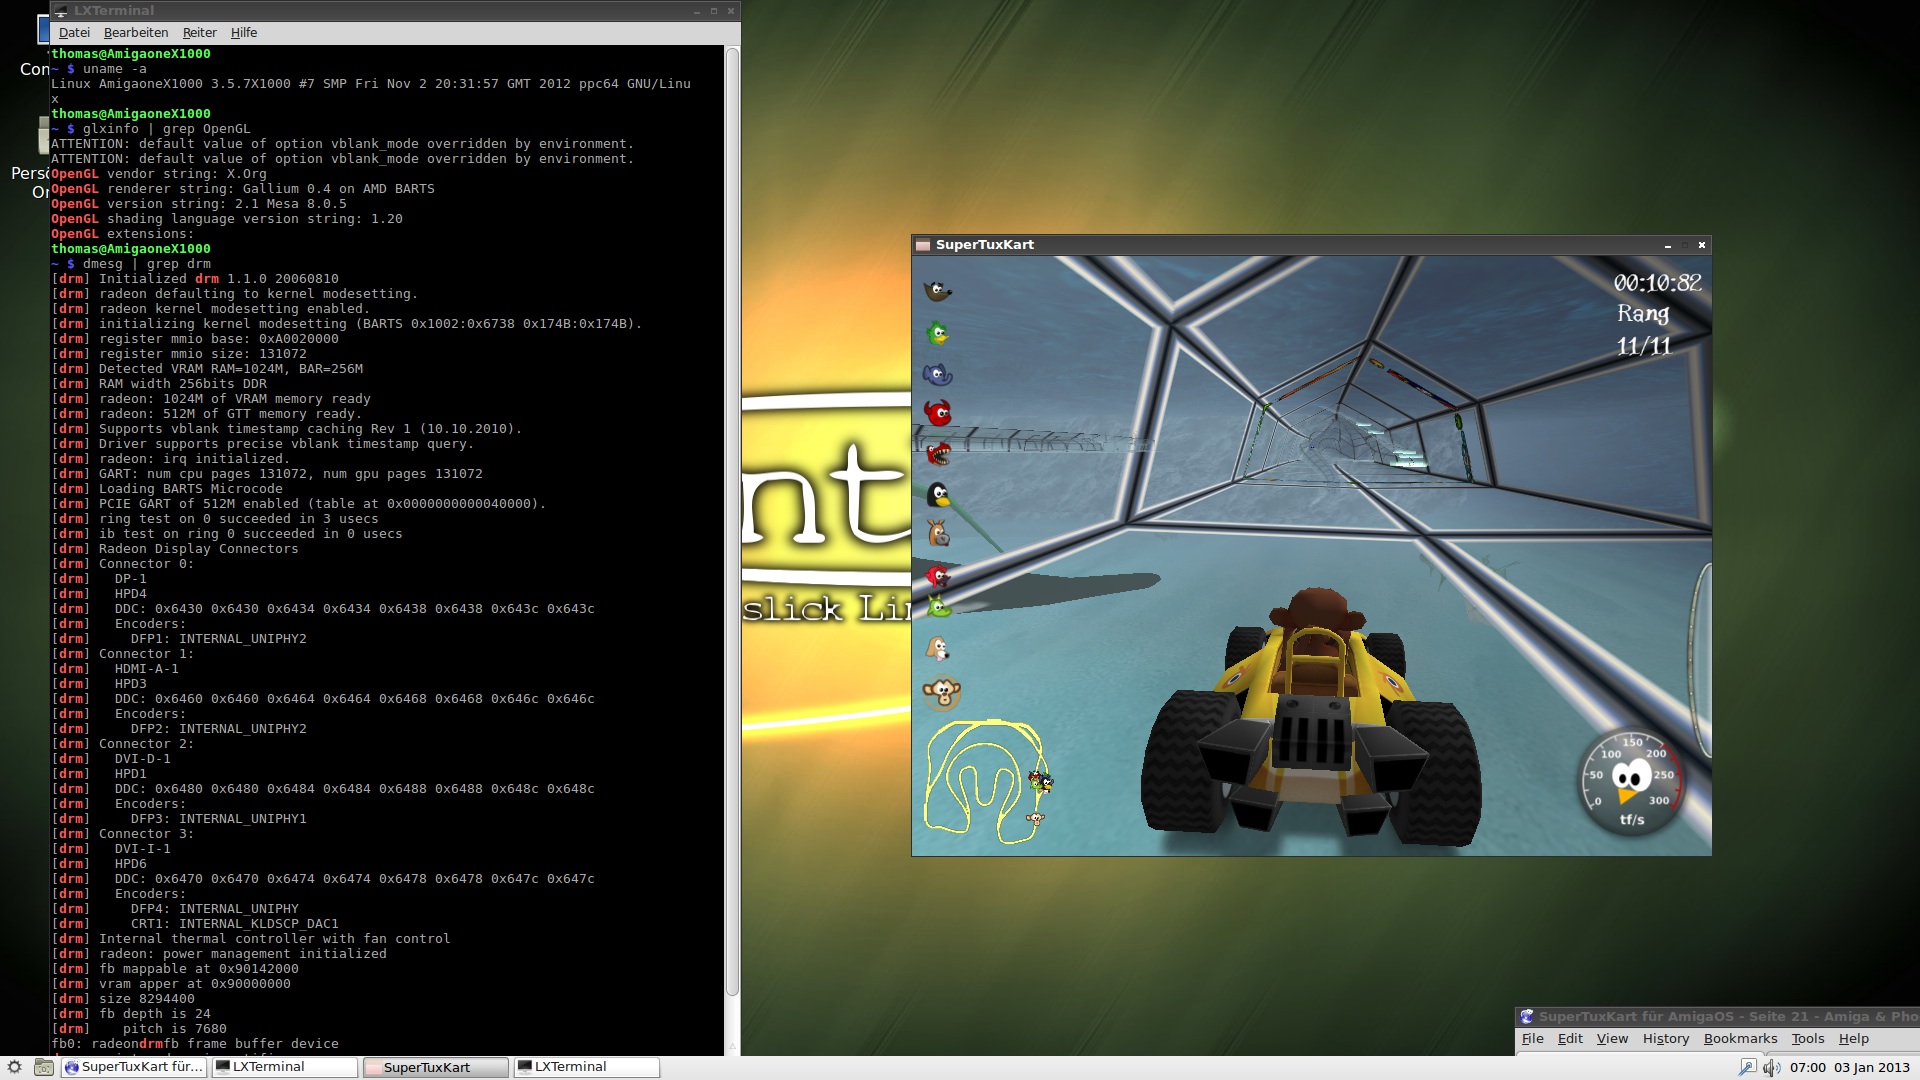
Task: Open the View menu in the browser window
Action: 1612,1039
